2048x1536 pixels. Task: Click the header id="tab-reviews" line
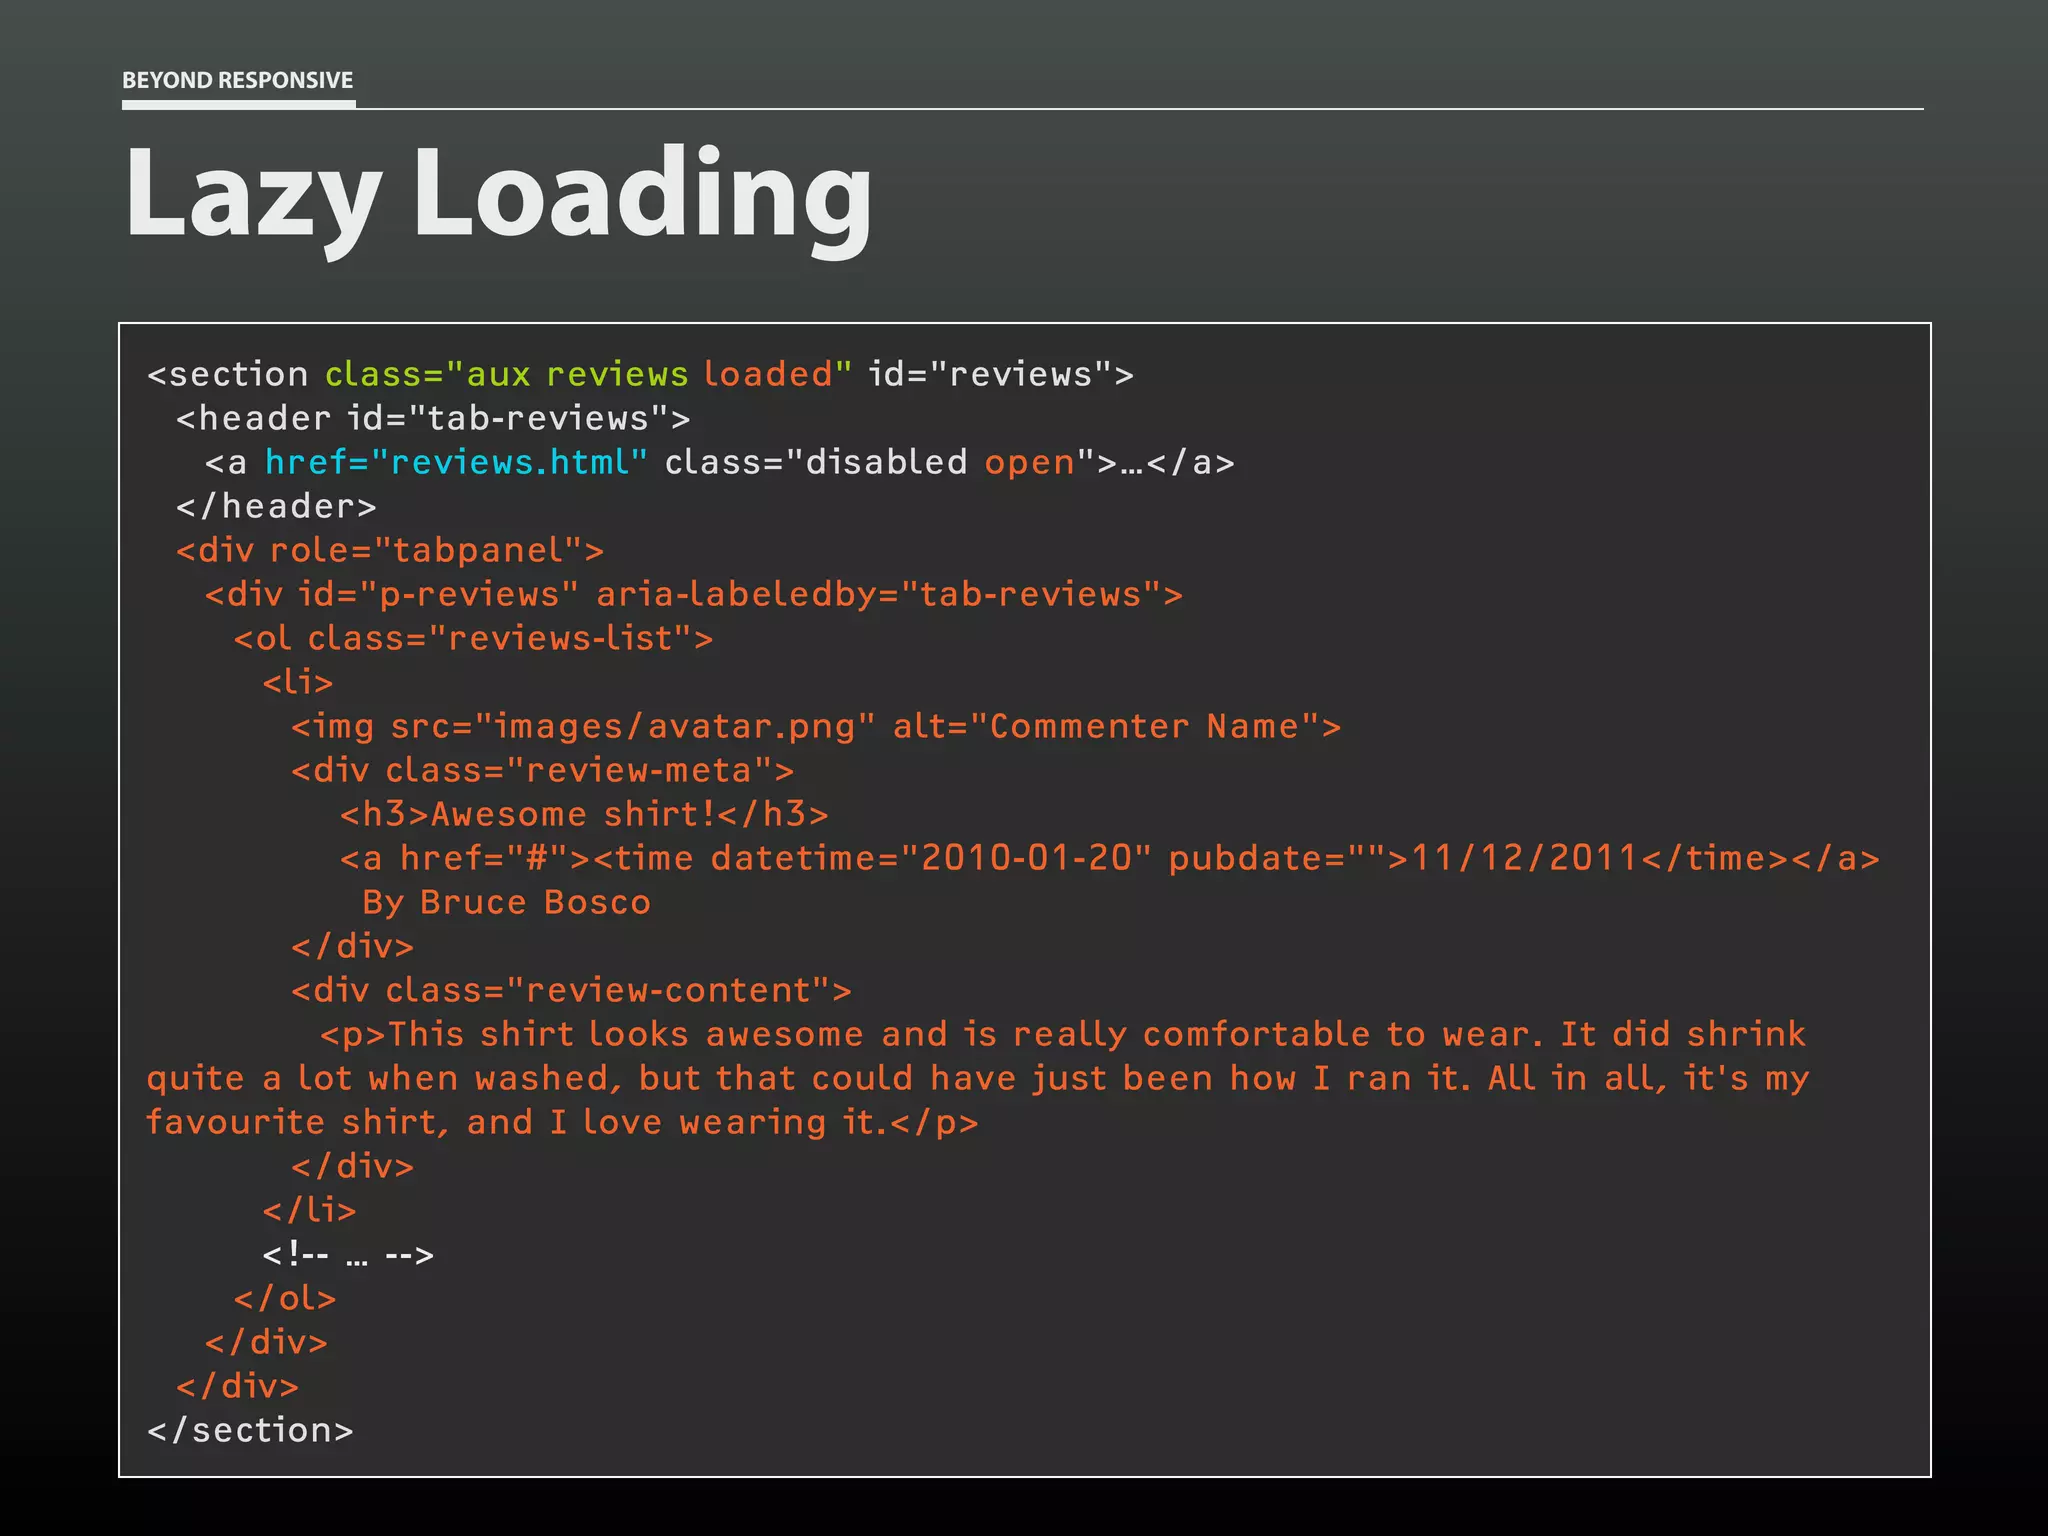point(433,419)
